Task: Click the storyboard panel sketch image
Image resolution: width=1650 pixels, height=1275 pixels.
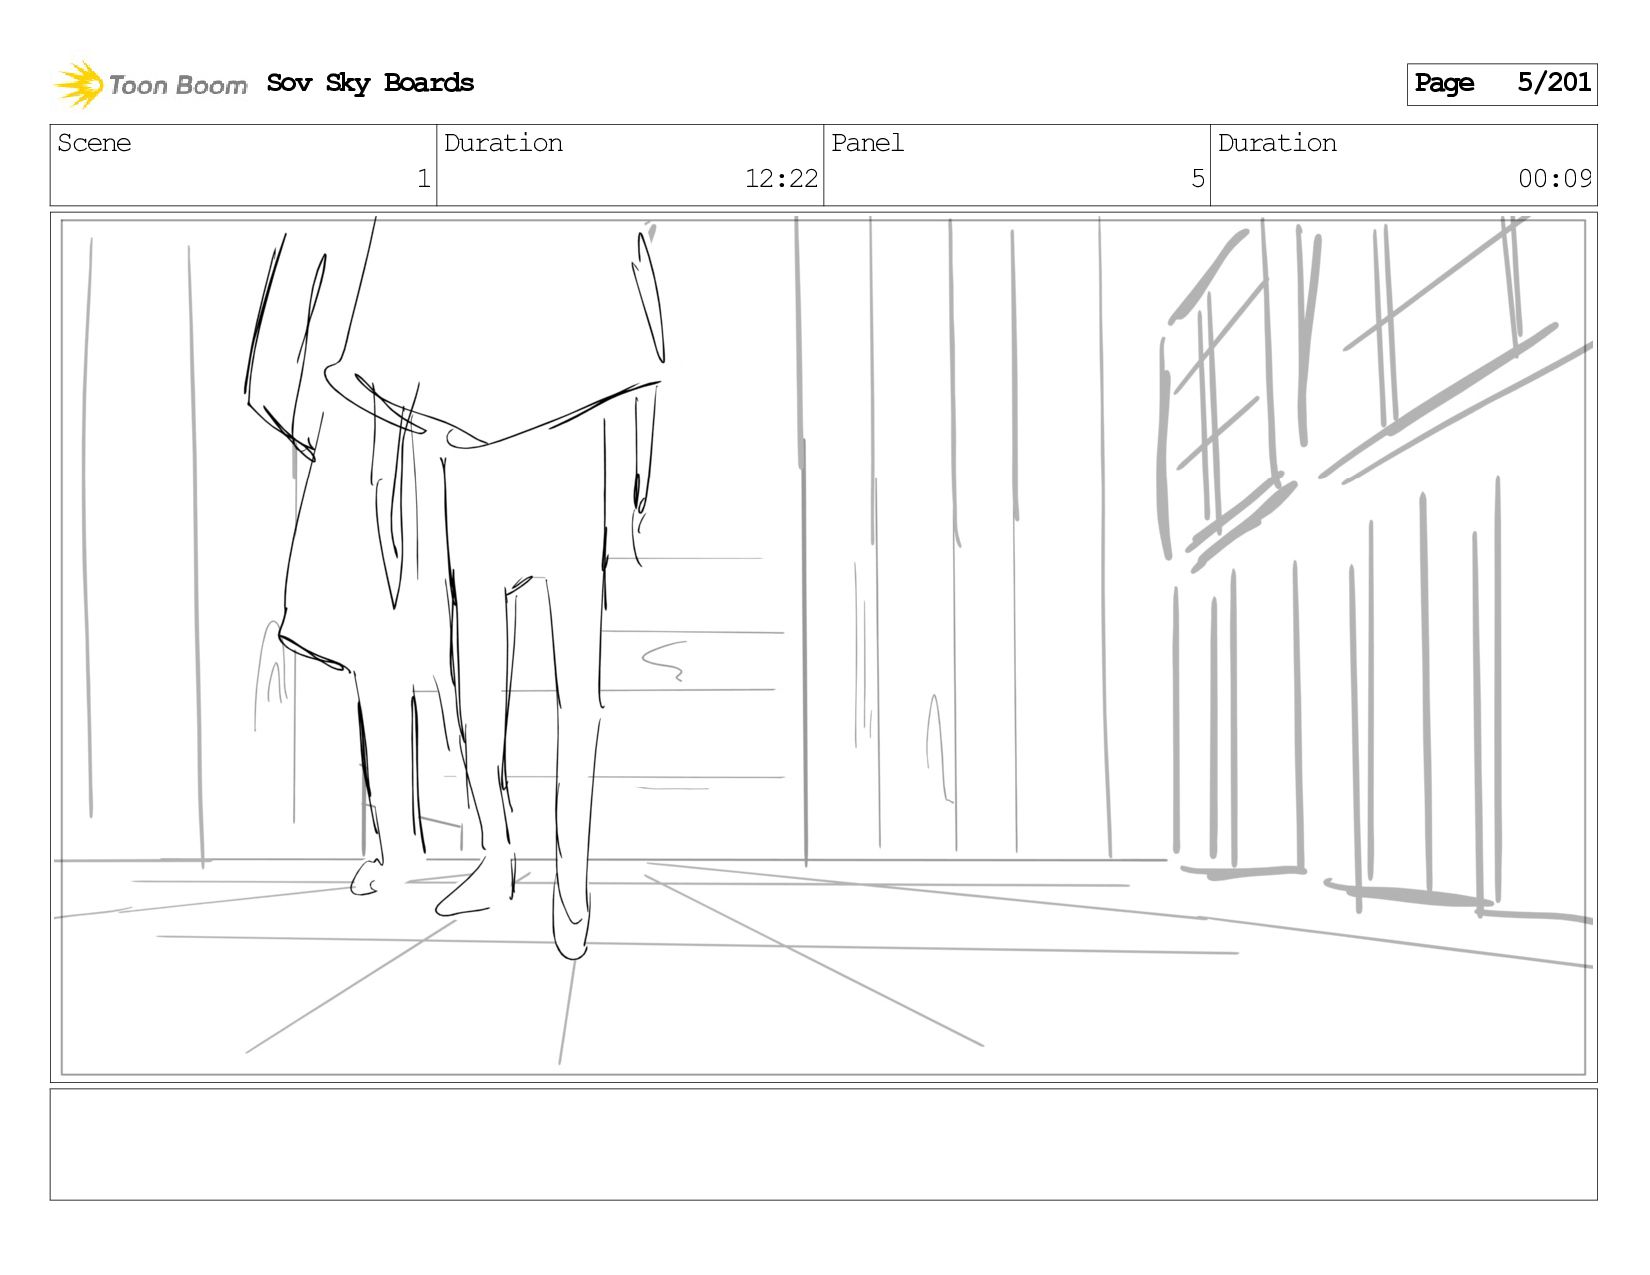Action: (x=823, y=647)
